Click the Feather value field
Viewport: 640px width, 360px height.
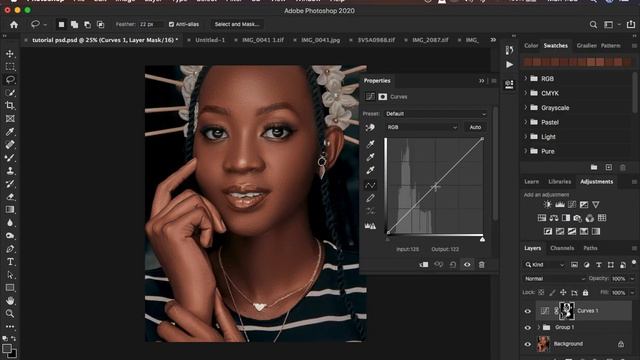tap(150, 24)
